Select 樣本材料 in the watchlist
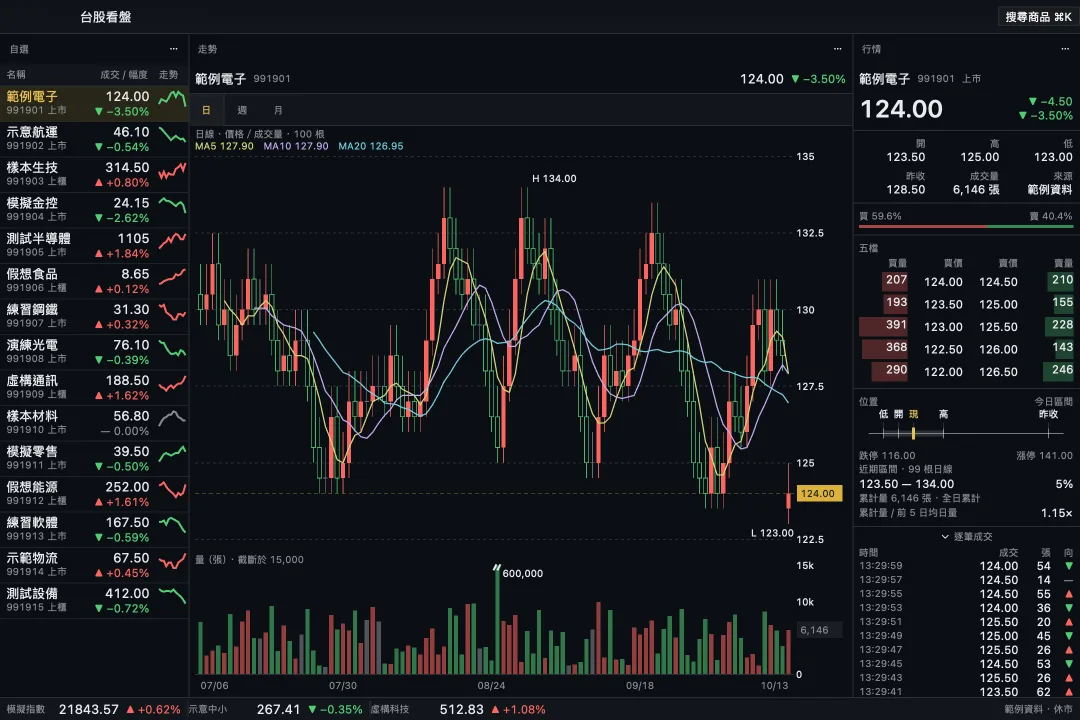The height and width of the screenshot is (720, 1080). click(x=94, y=423)
